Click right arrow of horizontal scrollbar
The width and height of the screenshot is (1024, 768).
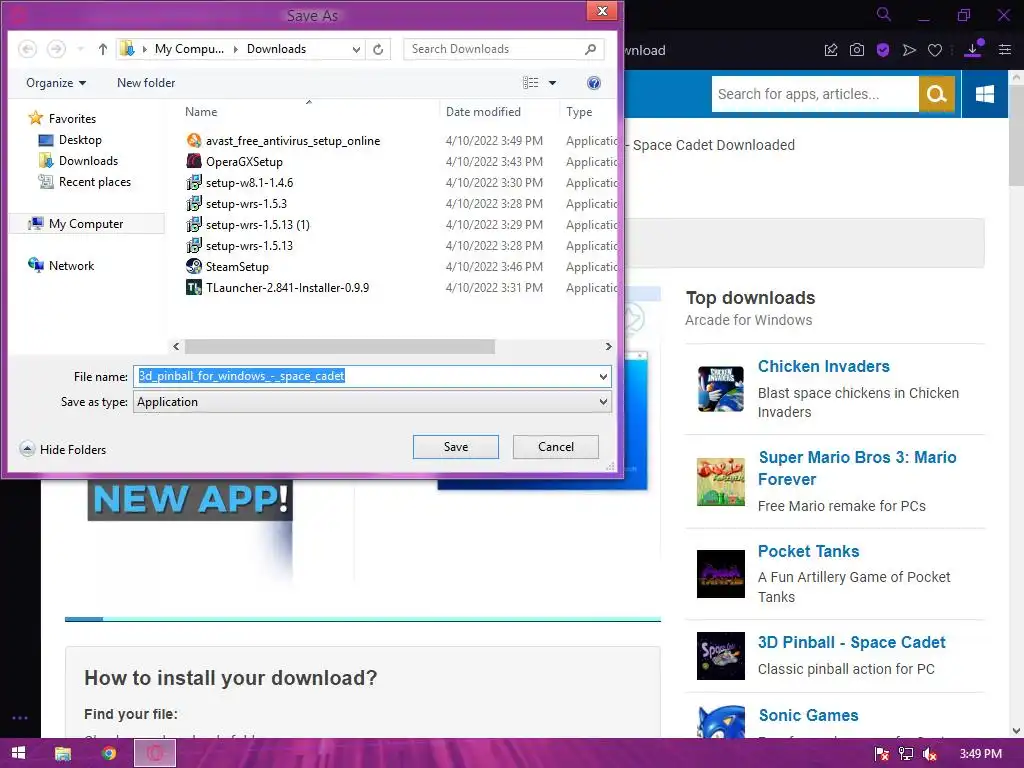[609, 346]
